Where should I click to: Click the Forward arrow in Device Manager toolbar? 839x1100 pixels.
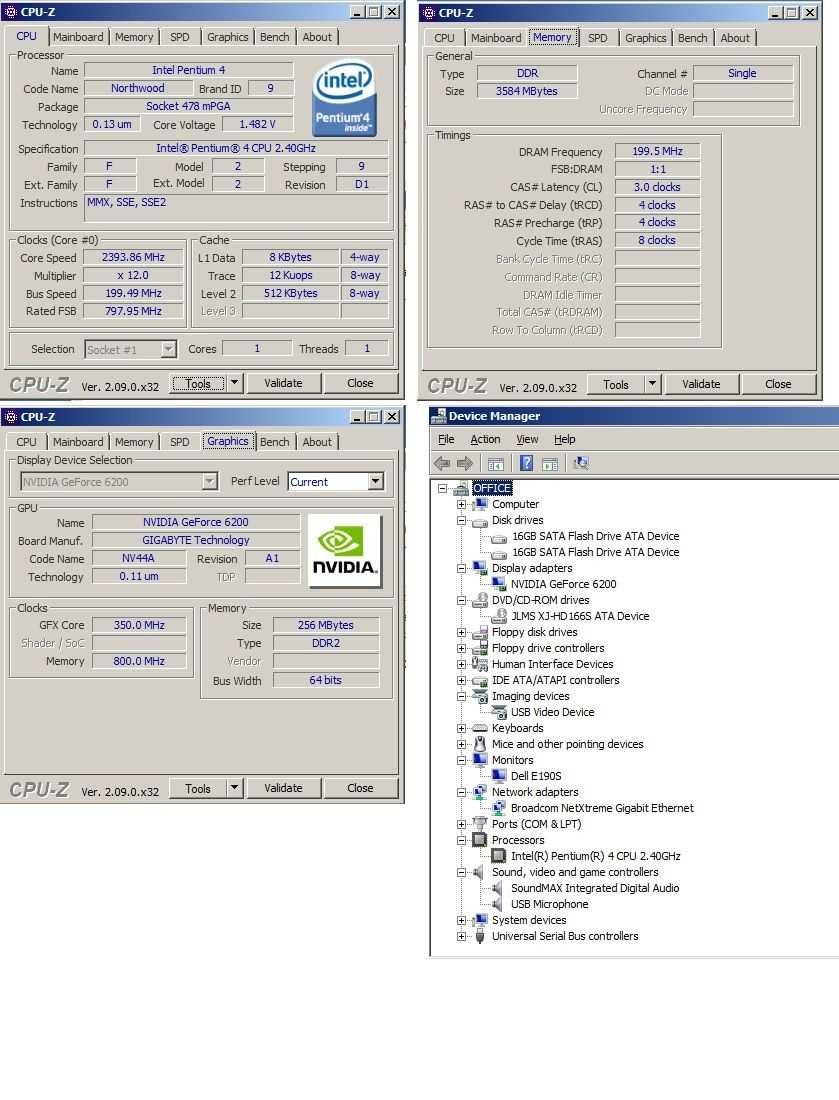[464, 463]
